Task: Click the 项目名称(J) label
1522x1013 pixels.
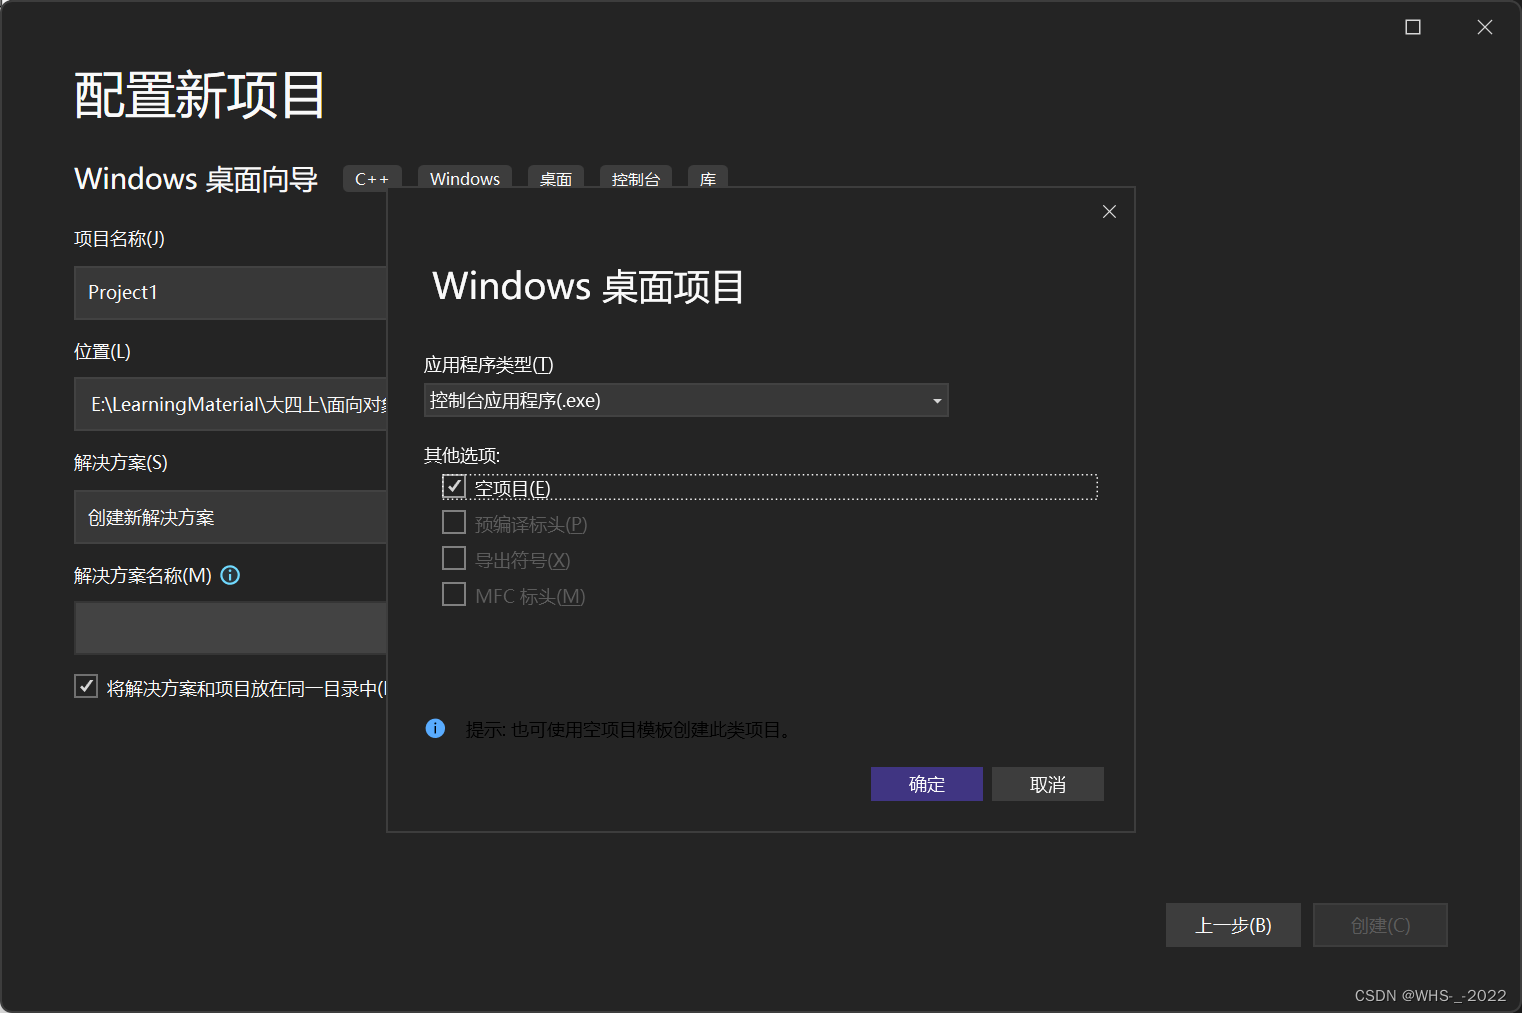Action: click(x=119, y=238)
